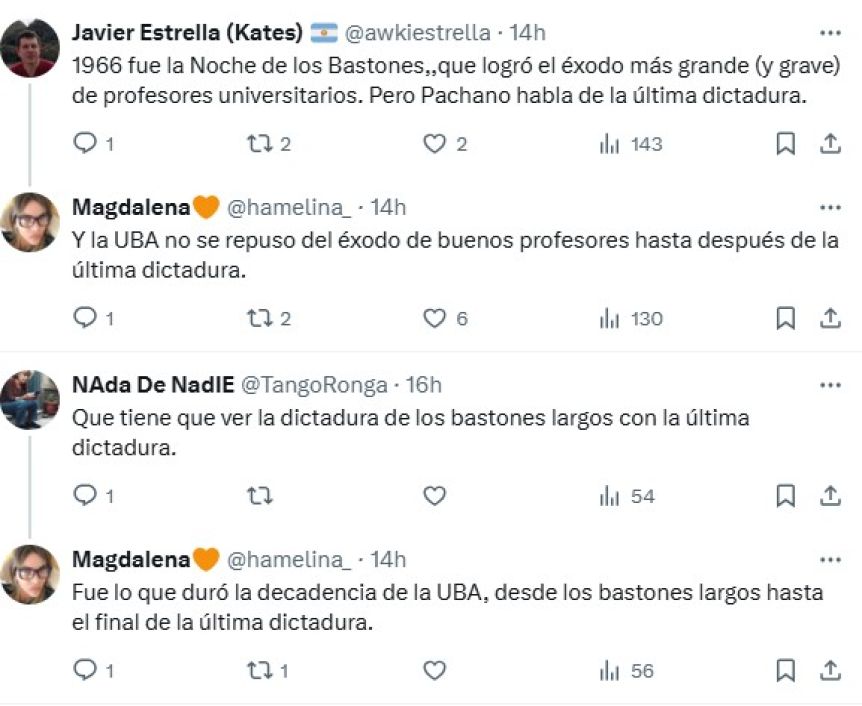Open the 16h timestamp on TangoRonga's tweet
The width and height of the screenshot is (862, 706).
coord(421,385)
